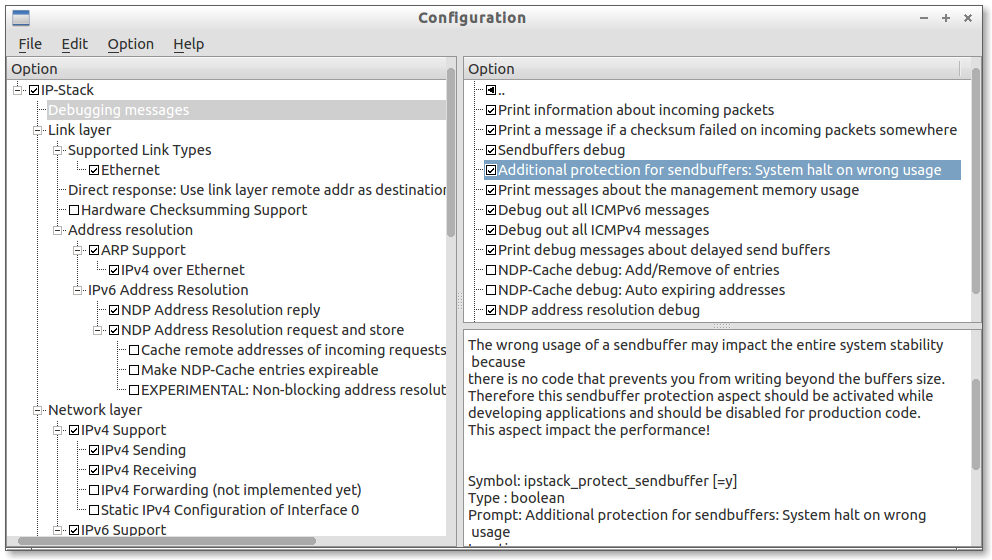Image resolution: width=992 pixels, height=560 pixels.
Task: Uncheck delayed send buffers debug messages
Action: point(491,250)
